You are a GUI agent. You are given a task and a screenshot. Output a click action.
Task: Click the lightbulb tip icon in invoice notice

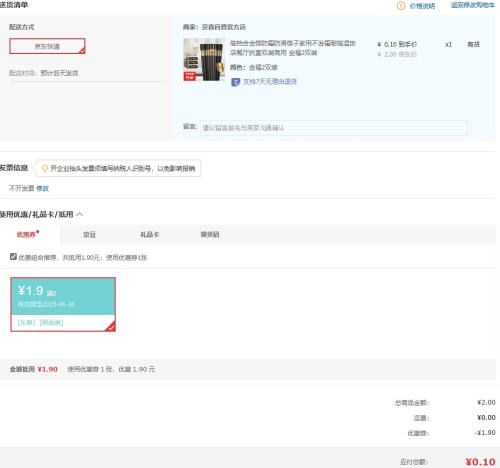pos(44,168)
